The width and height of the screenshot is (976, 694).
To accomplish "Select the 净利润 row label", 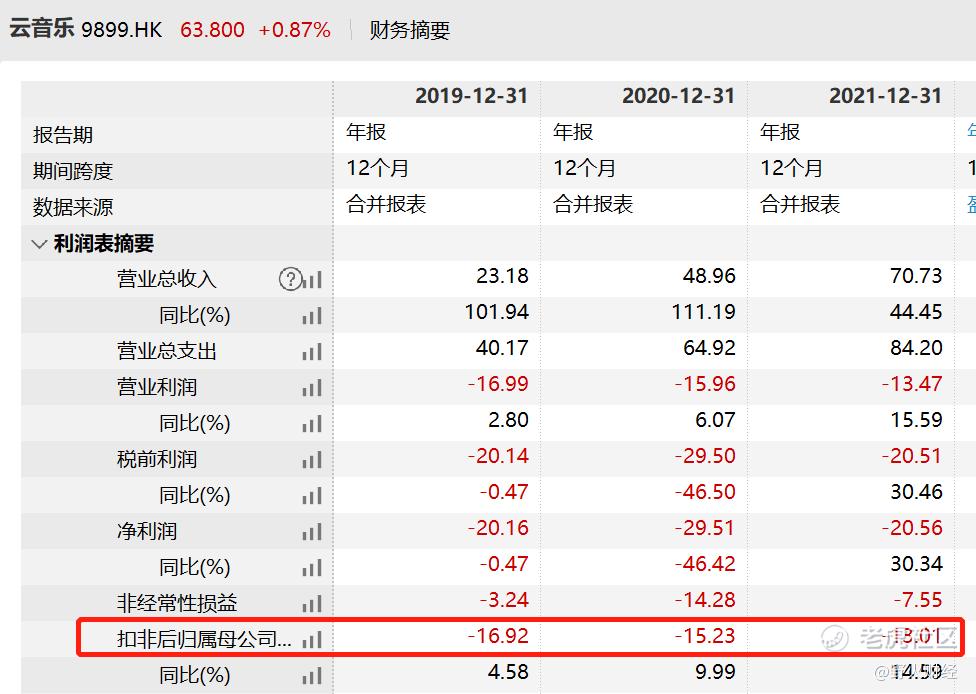I will click(147, 532).
